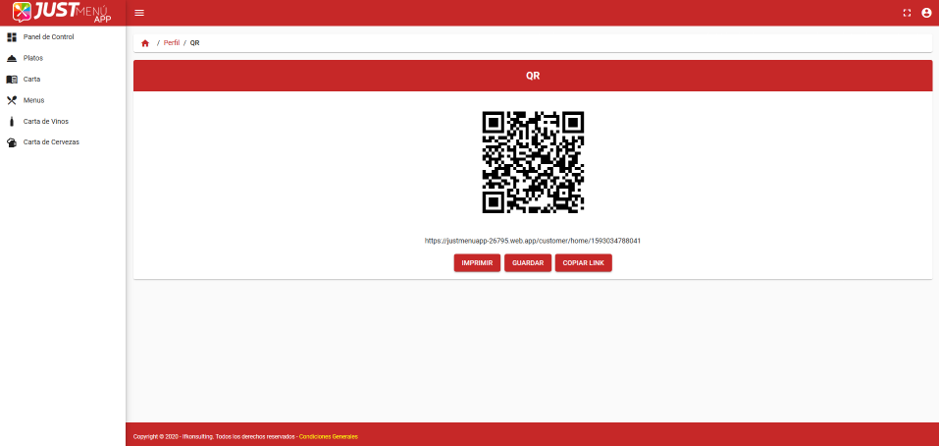Click the Copiar Link button
This screenshot has height=446, width=939.
coord(583,263)
